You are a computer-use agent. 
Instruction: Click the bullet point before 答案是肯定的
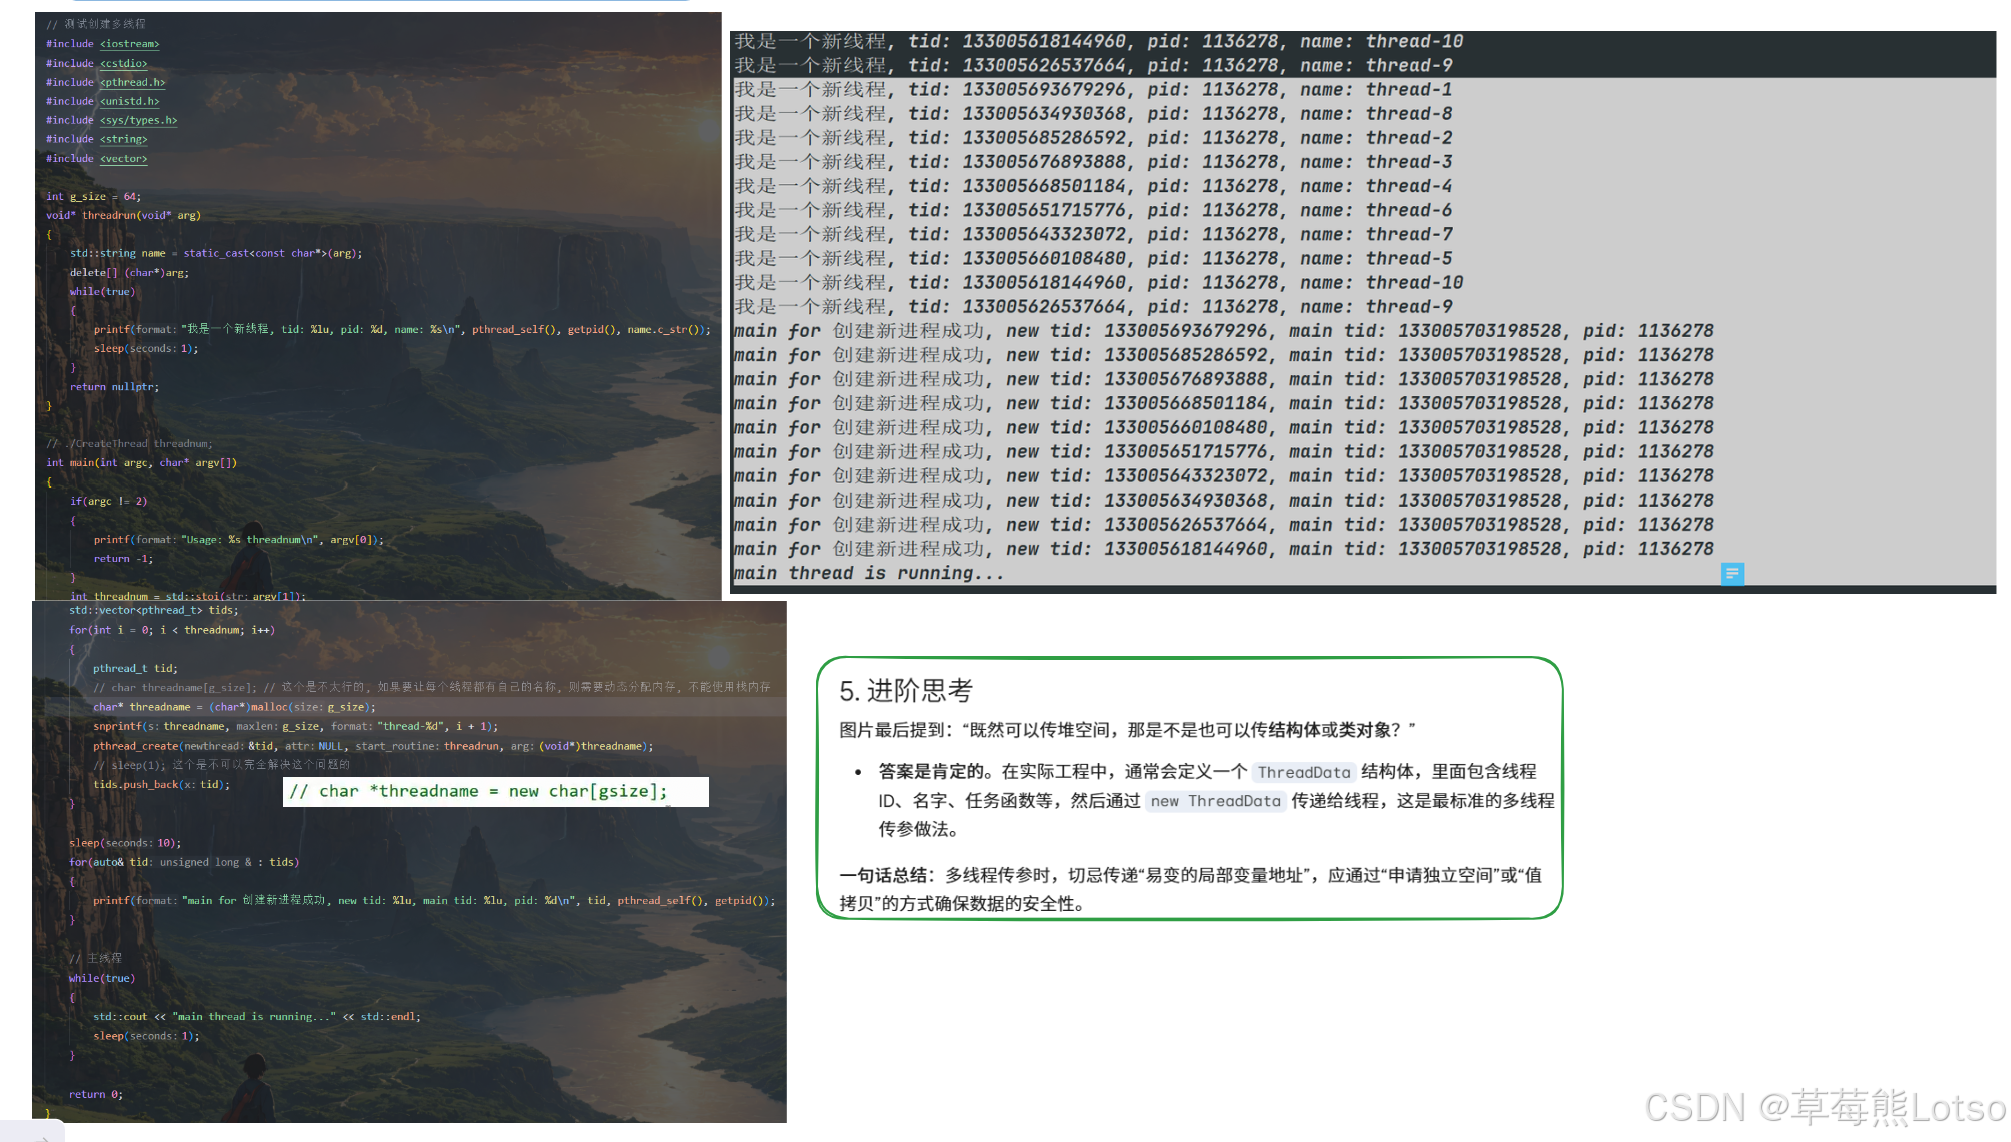[x=858, y=772]
